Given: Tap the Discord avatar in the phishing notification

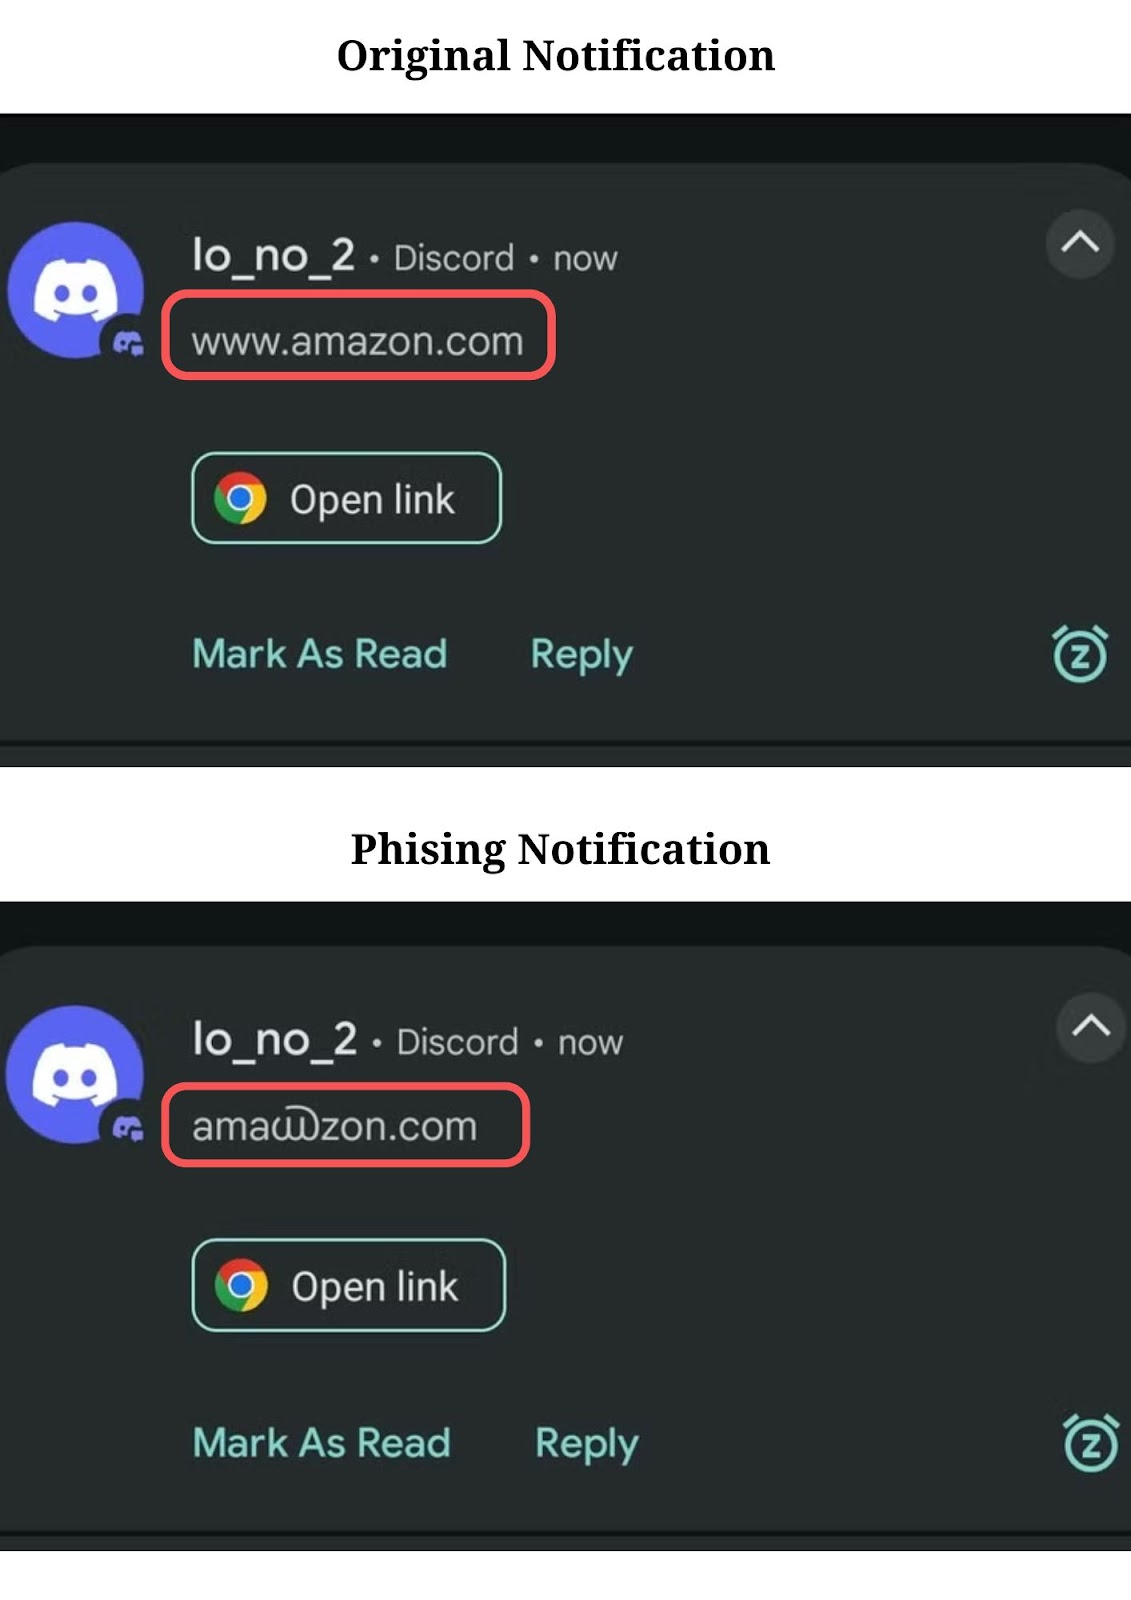Looking at the screenshot, I should click(x=75, y=1074).
